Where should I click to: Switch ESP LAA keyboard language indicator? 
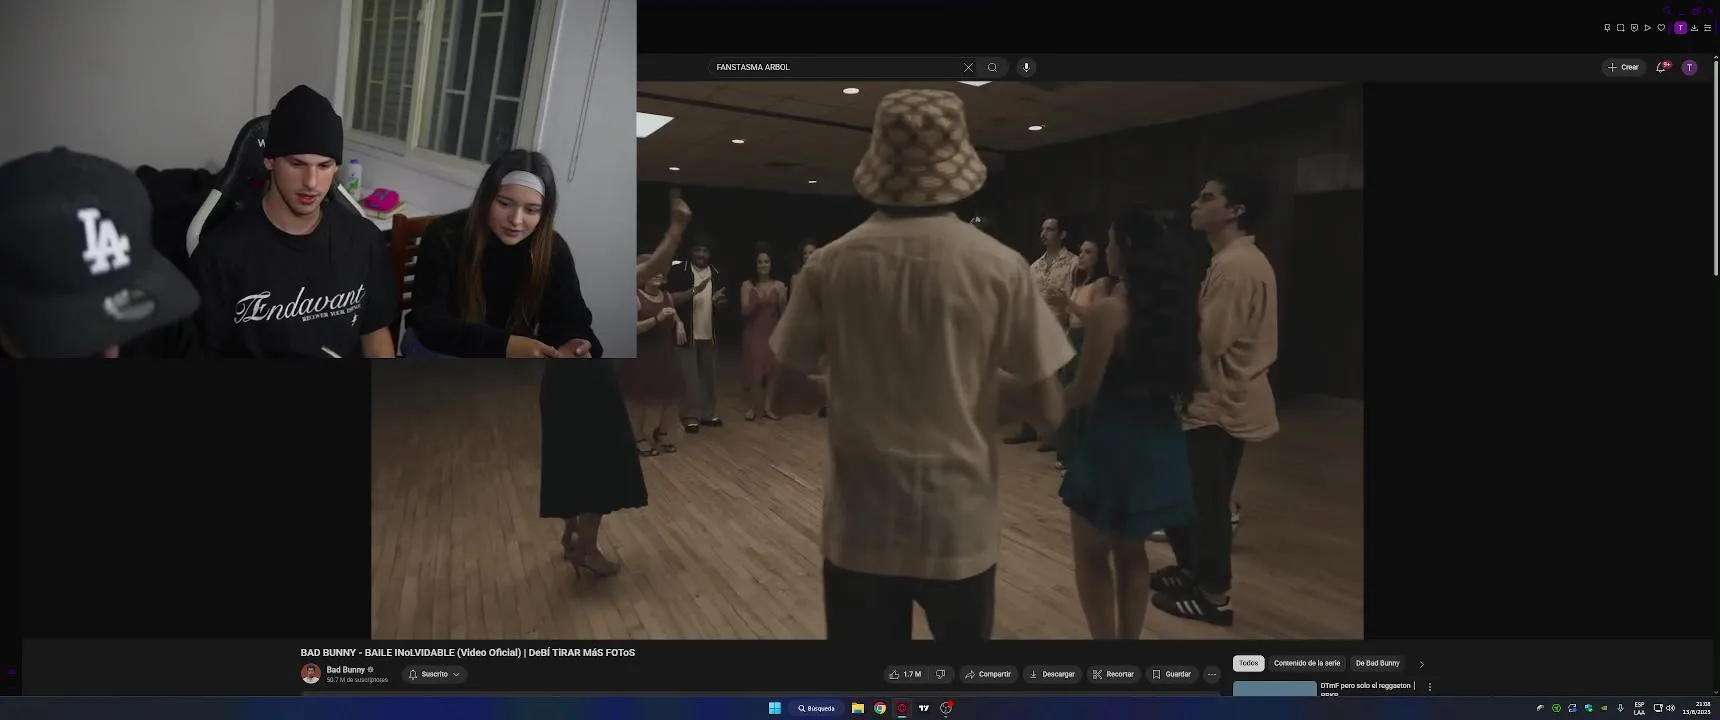(x=1639, y=708)
